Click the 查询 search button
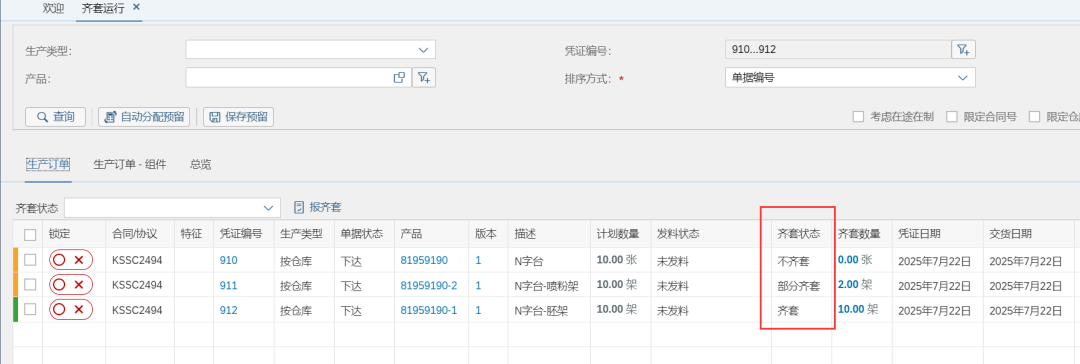The width and height of the screenshot is (1080, 364). point(55,117)
